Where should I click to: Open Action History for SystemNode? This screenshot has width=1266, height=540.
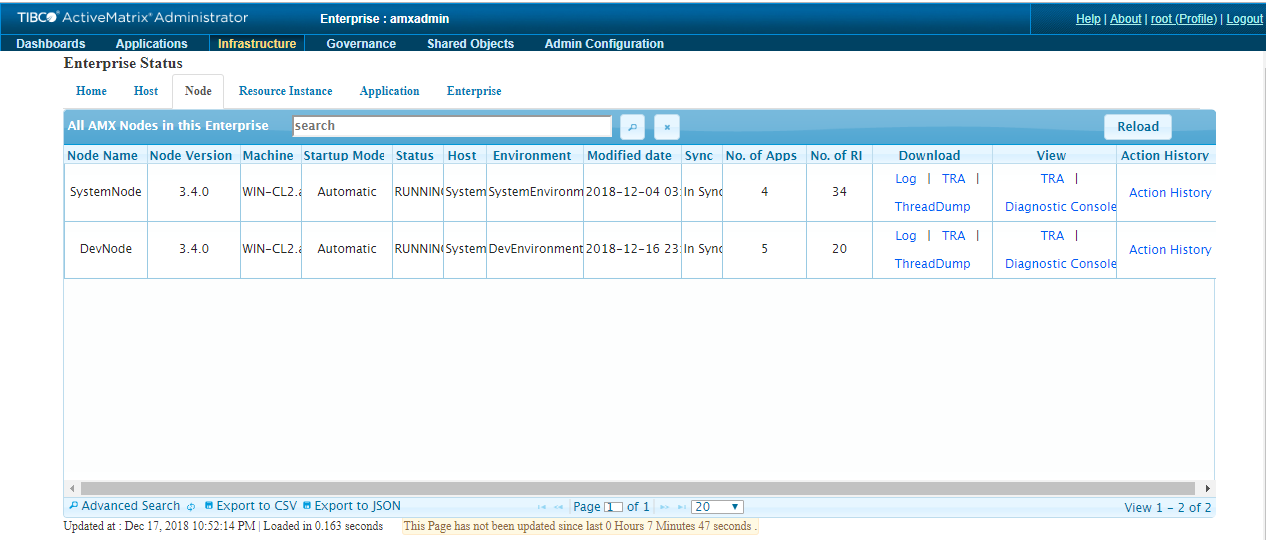(1170, 193)
